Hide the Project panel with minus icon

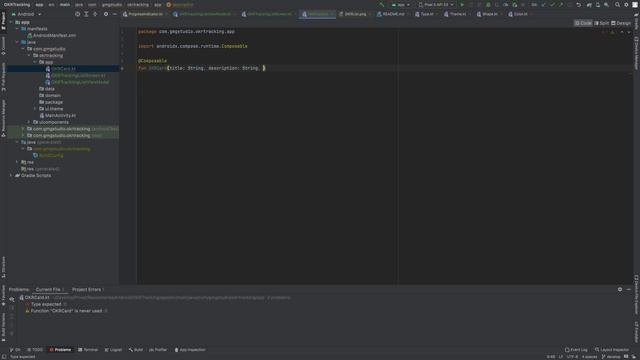[x=114, y=14]
